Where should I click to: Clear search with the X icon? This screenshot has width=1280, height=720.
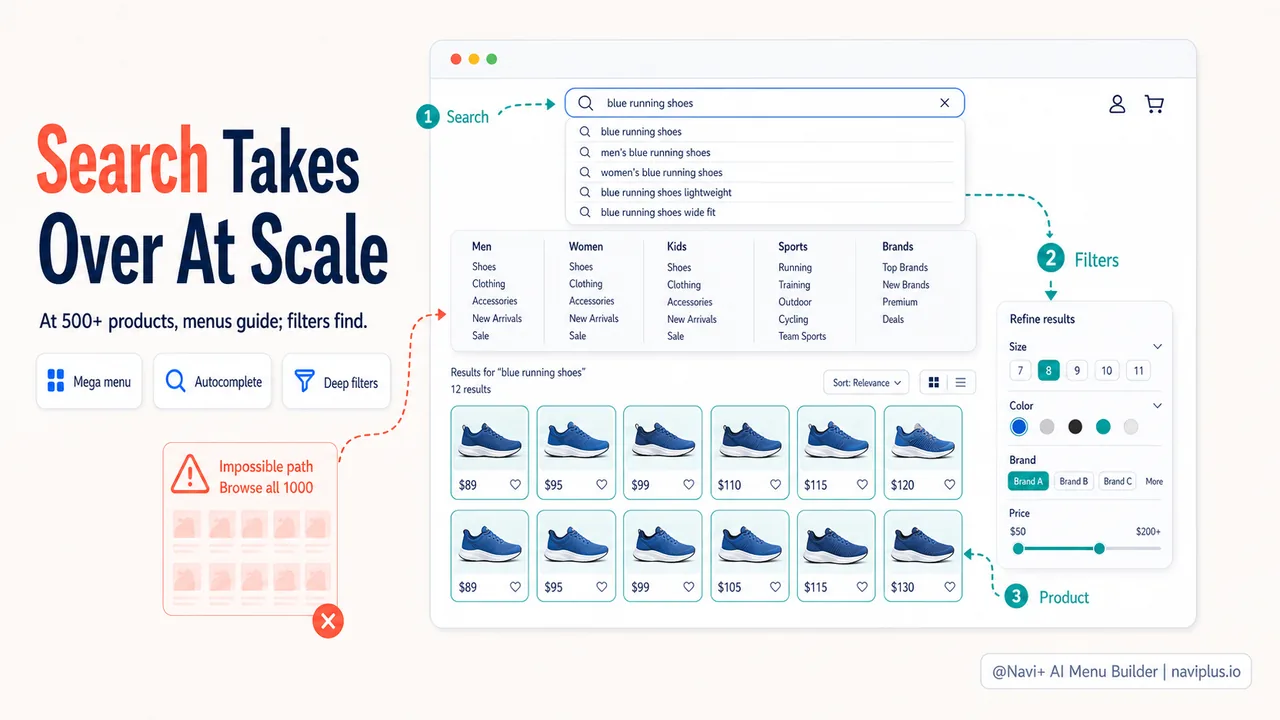coord(945,103)
